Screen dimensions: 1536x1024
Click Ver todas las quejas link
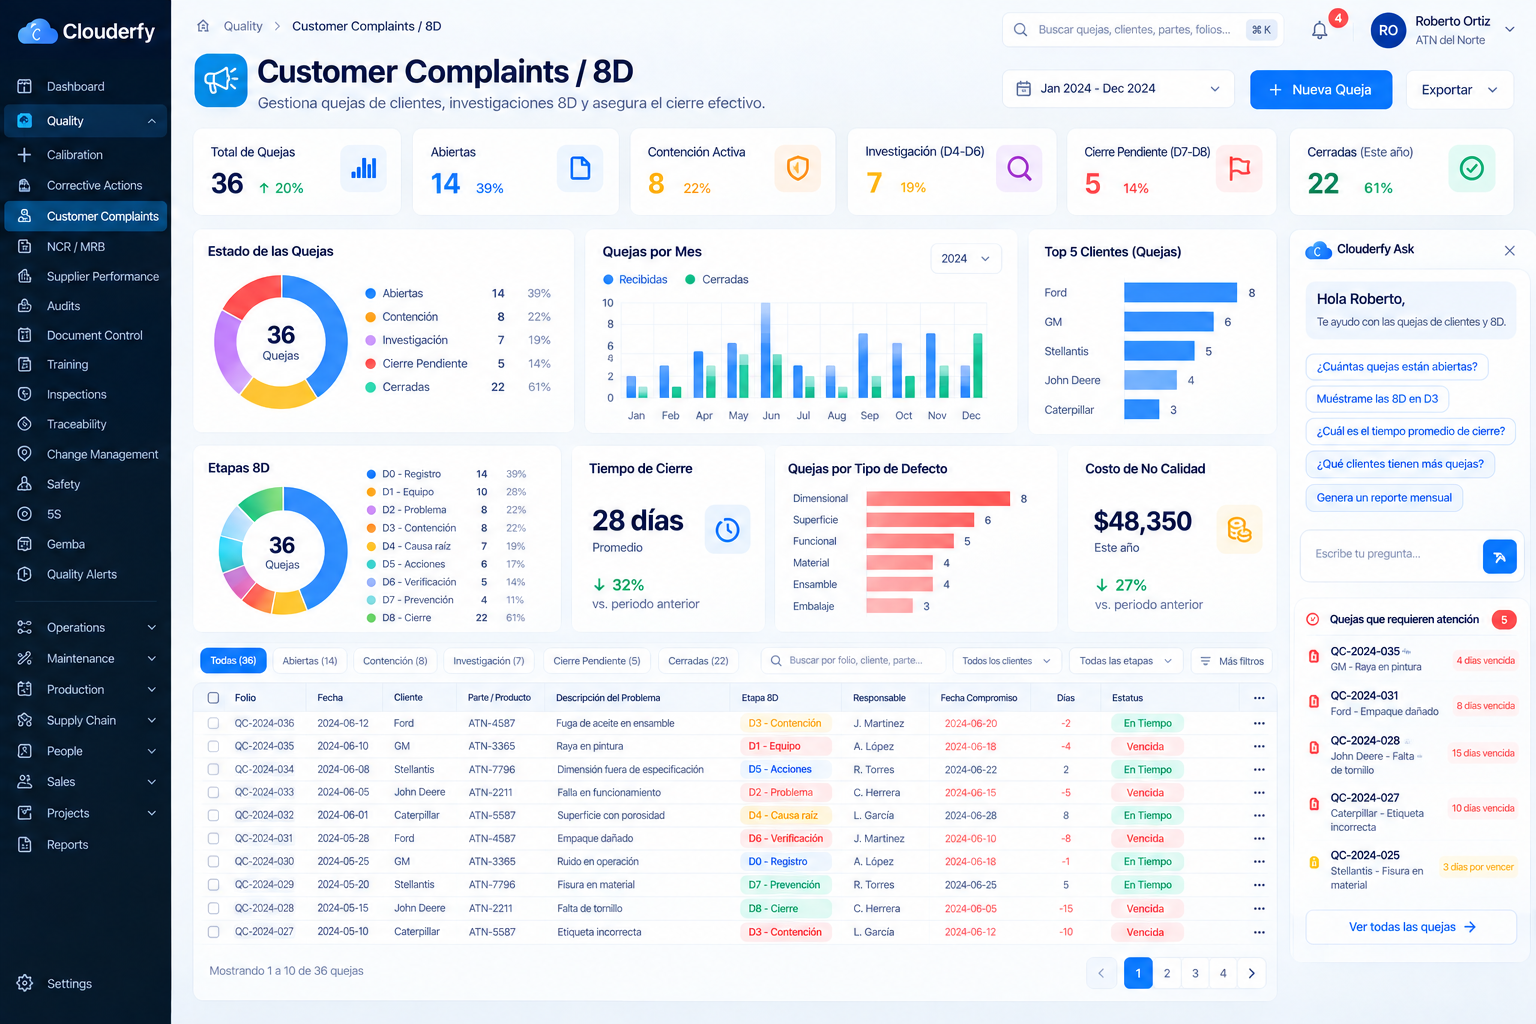pyautogui.click(x=1411, y=927)
